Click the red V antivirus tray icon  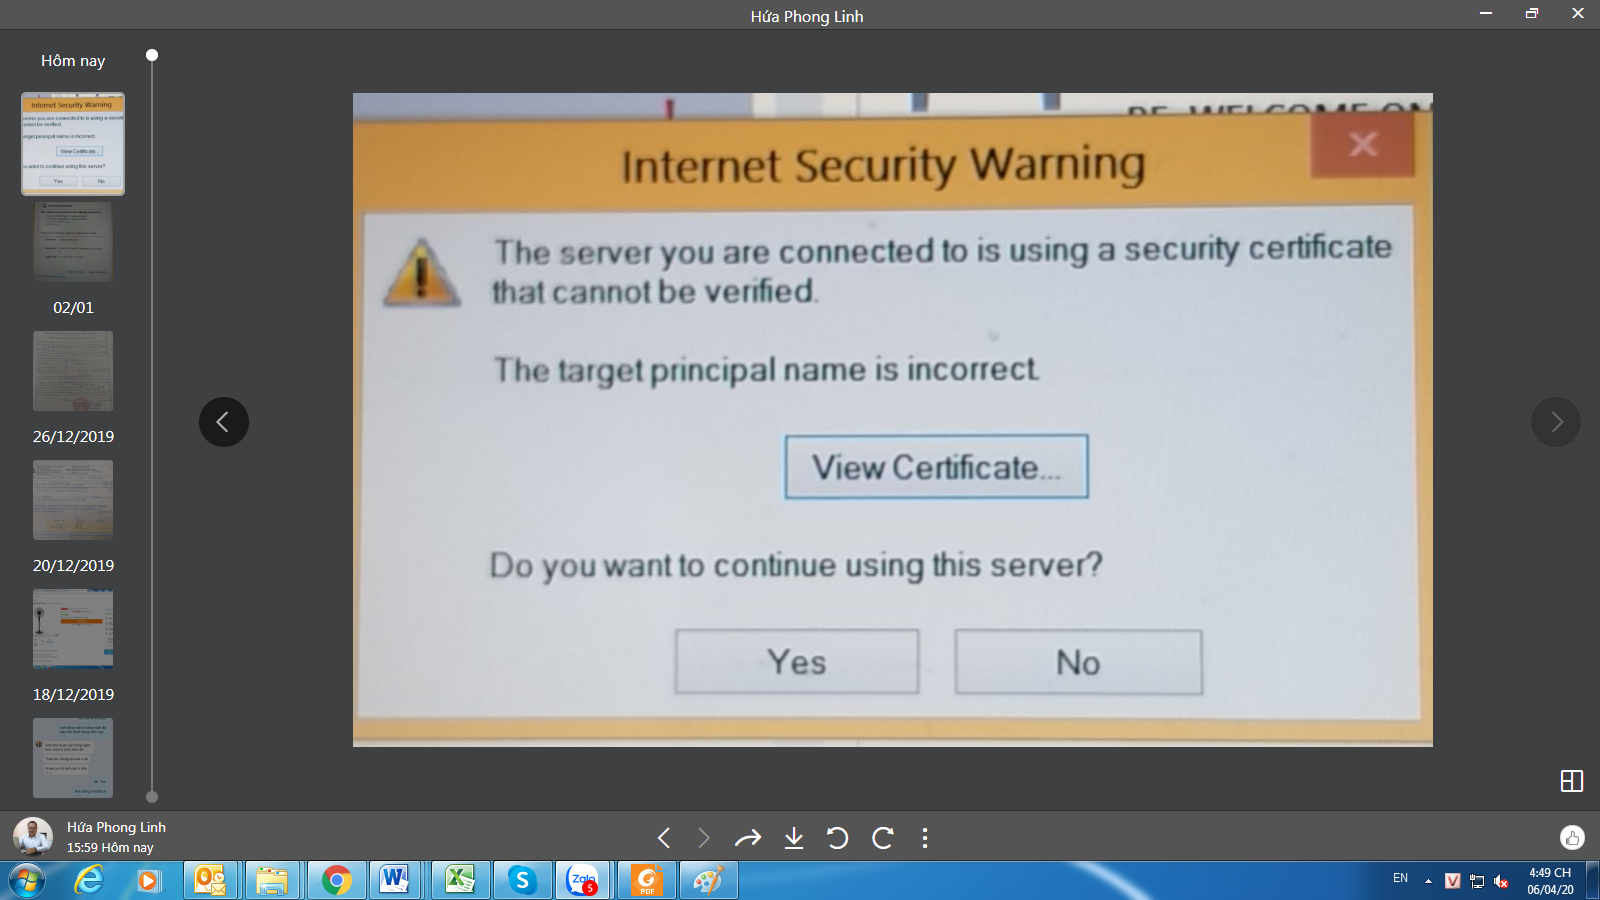pyautogui.click(x=1453, y=881)
